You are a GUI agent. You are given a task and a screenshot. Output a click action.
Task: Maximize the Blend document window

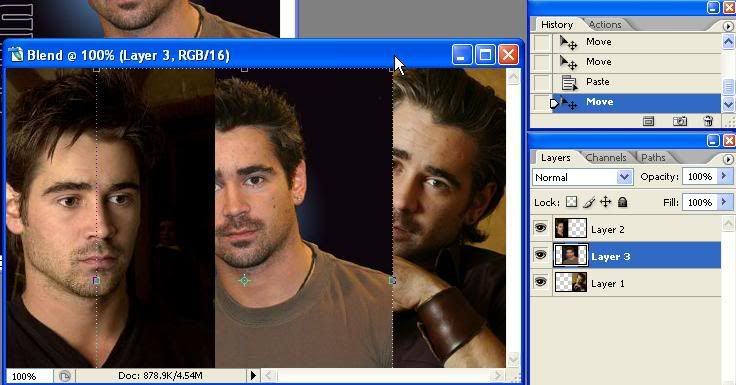click(x=485, y=55)
